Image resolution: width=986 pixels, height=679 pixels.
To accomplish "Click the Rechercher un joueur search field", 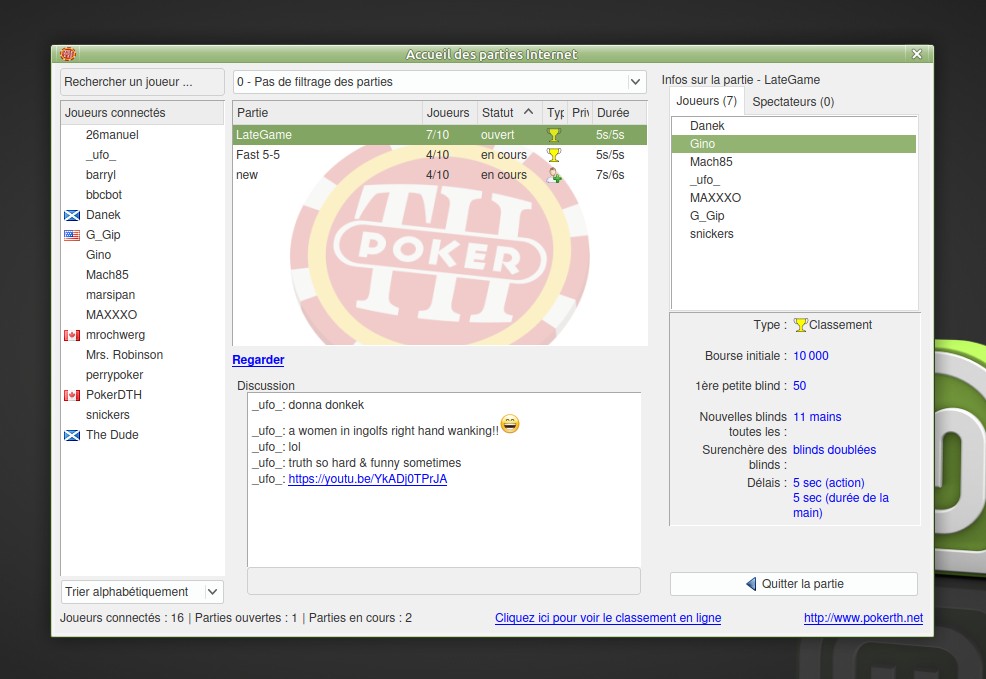I will [142, 82].
